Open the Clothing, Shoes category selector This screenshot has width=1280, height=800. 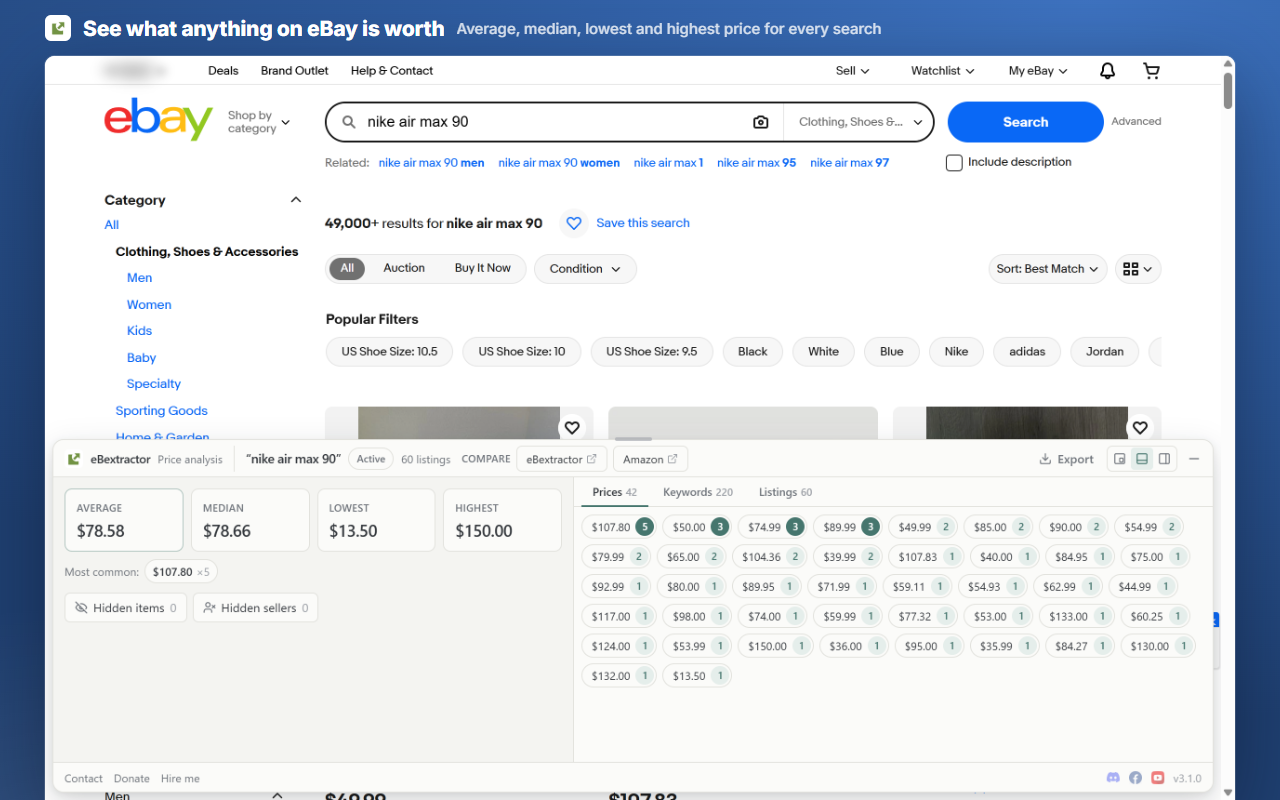click(859, 122)
